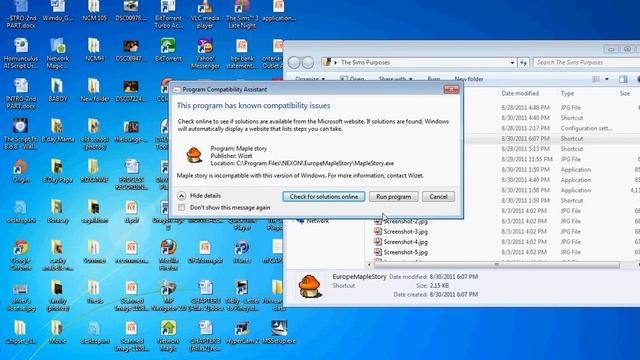Image resolution: width=640 pixels, height=360 pixels.
Task: Select green BitTorrent desktop icon
Action: [168, 49]
